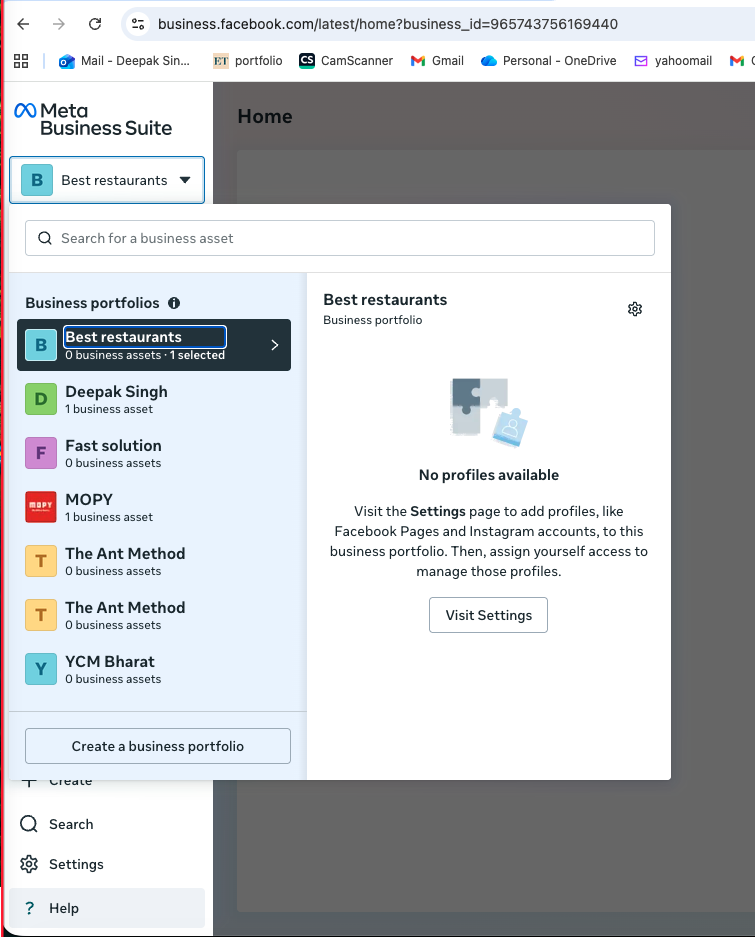Screen dimensions: 755x937
Task: Click the browser back arrow
Action: pos(23,24)
